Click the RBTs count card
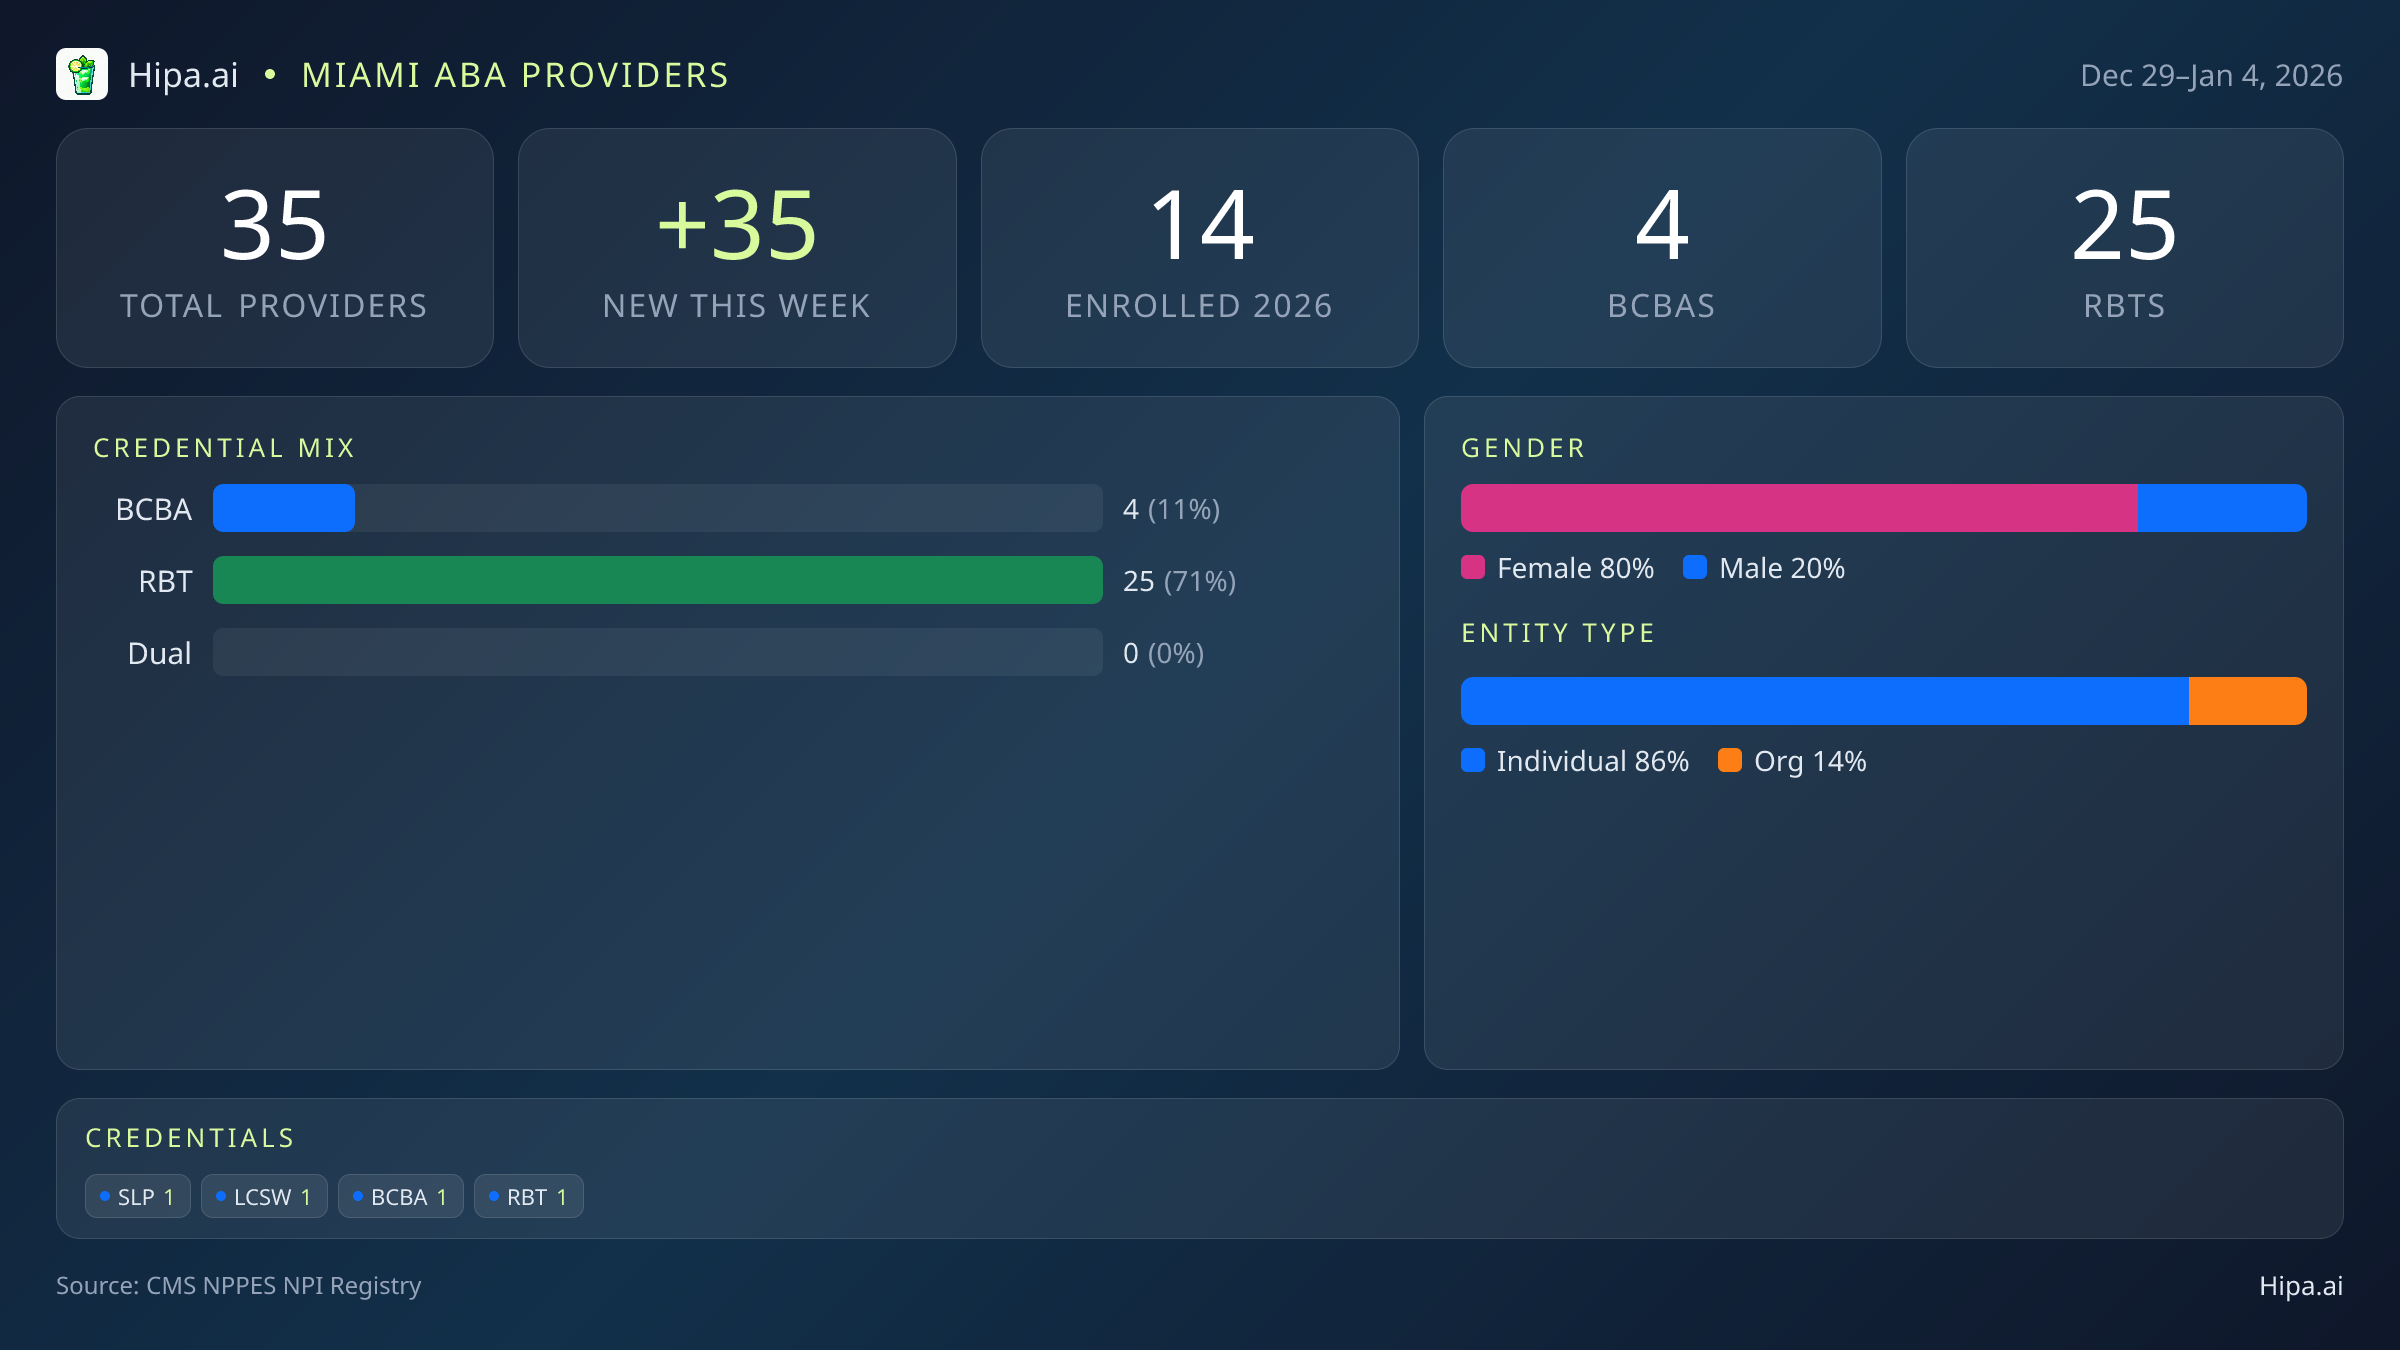Image resolution: width=2400 pixels, height=1350 pixels. (2124, 248)
